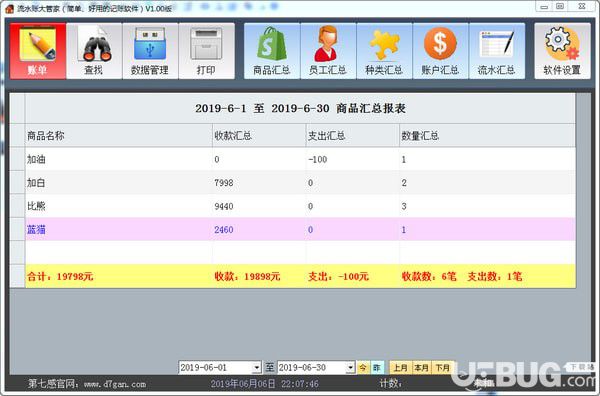600x396 pixels.
Task: Open the 账单 pencil notebook icon
Action: click(38, 51)
